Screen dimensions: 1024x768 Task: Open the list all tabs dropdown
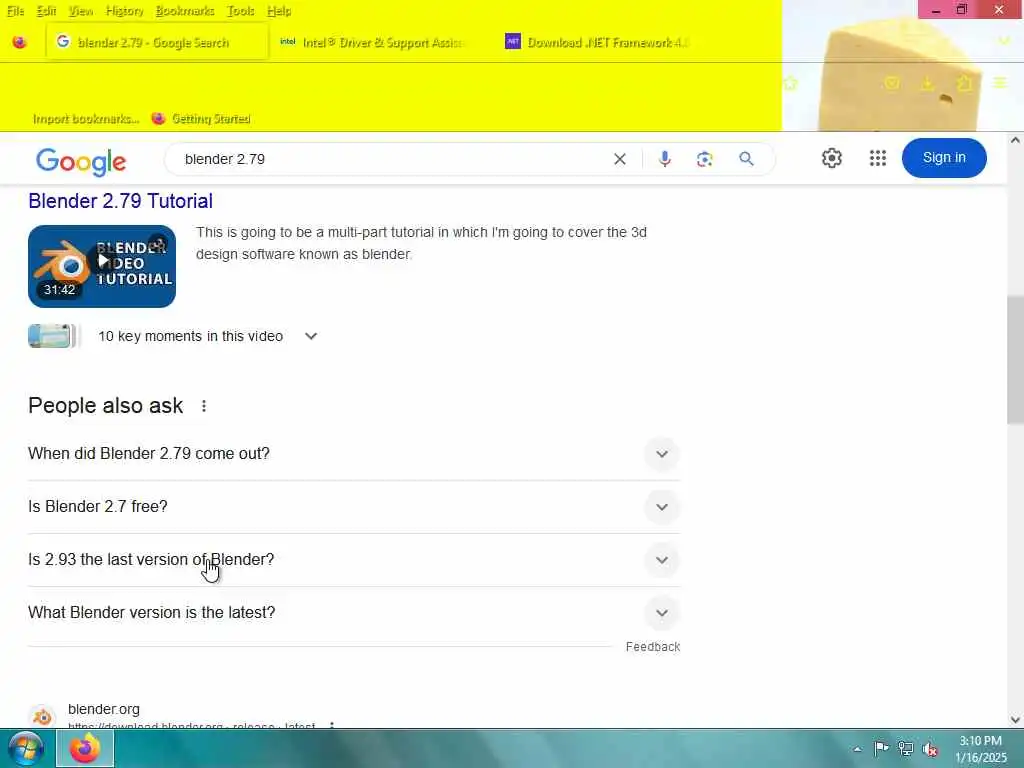point(1004,41)
